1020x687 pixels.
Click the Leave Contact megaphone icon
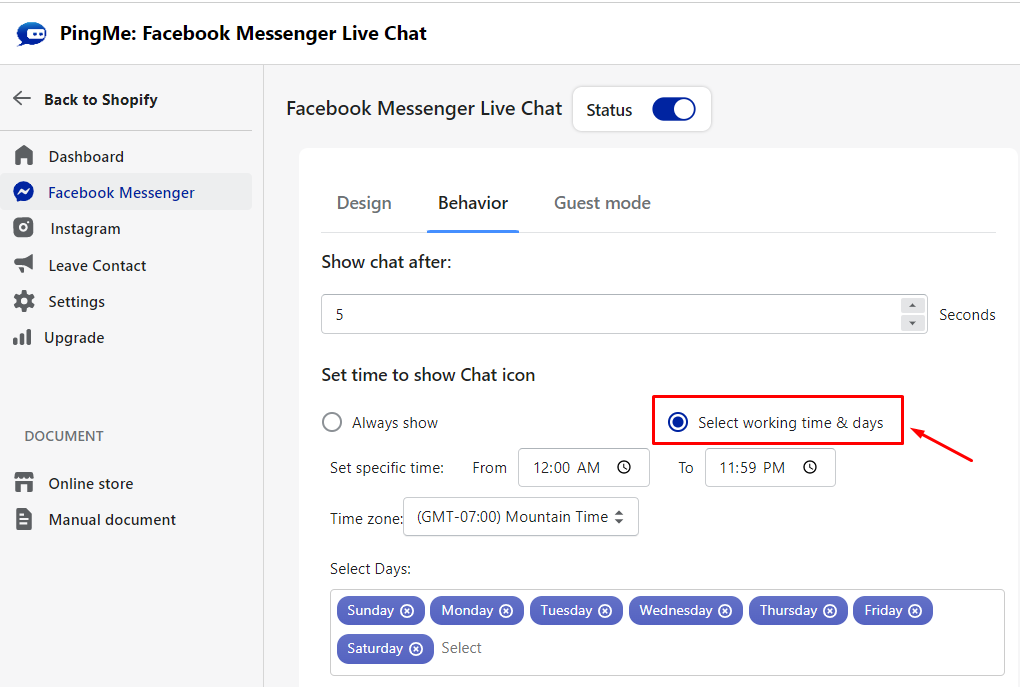pyautogui.click(x=24, y=265)
